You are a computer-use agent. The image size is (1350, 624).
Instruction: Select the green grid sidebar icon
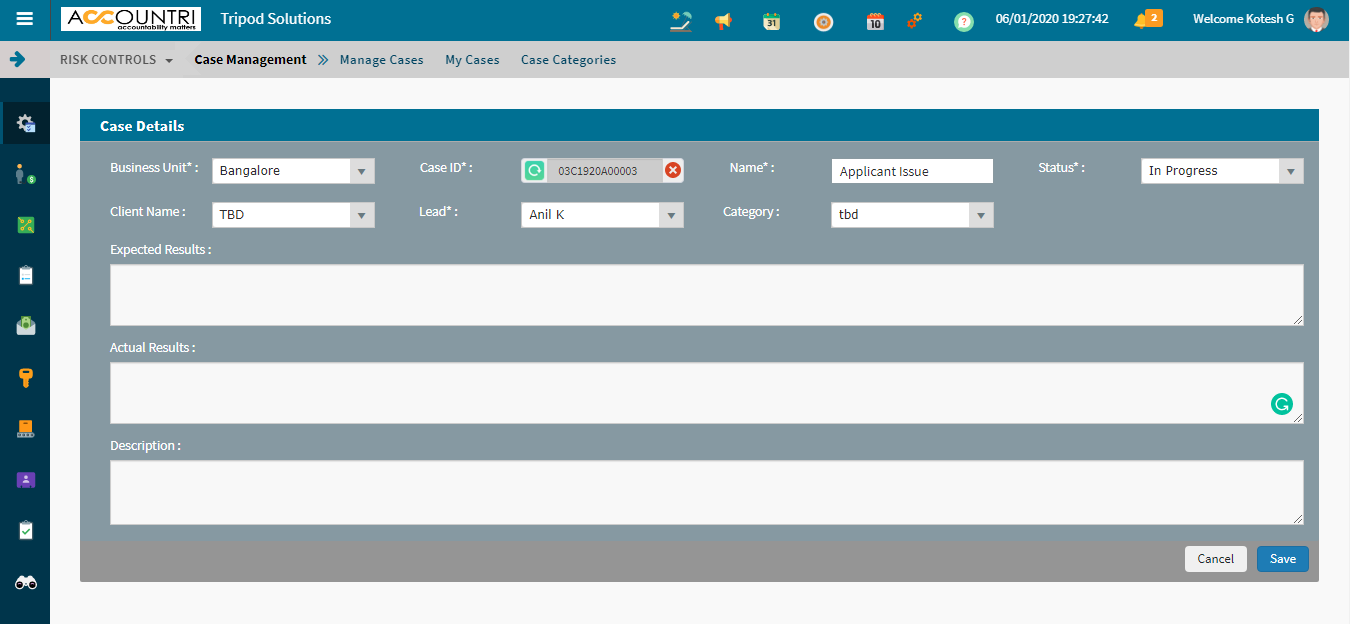[26, 225]
